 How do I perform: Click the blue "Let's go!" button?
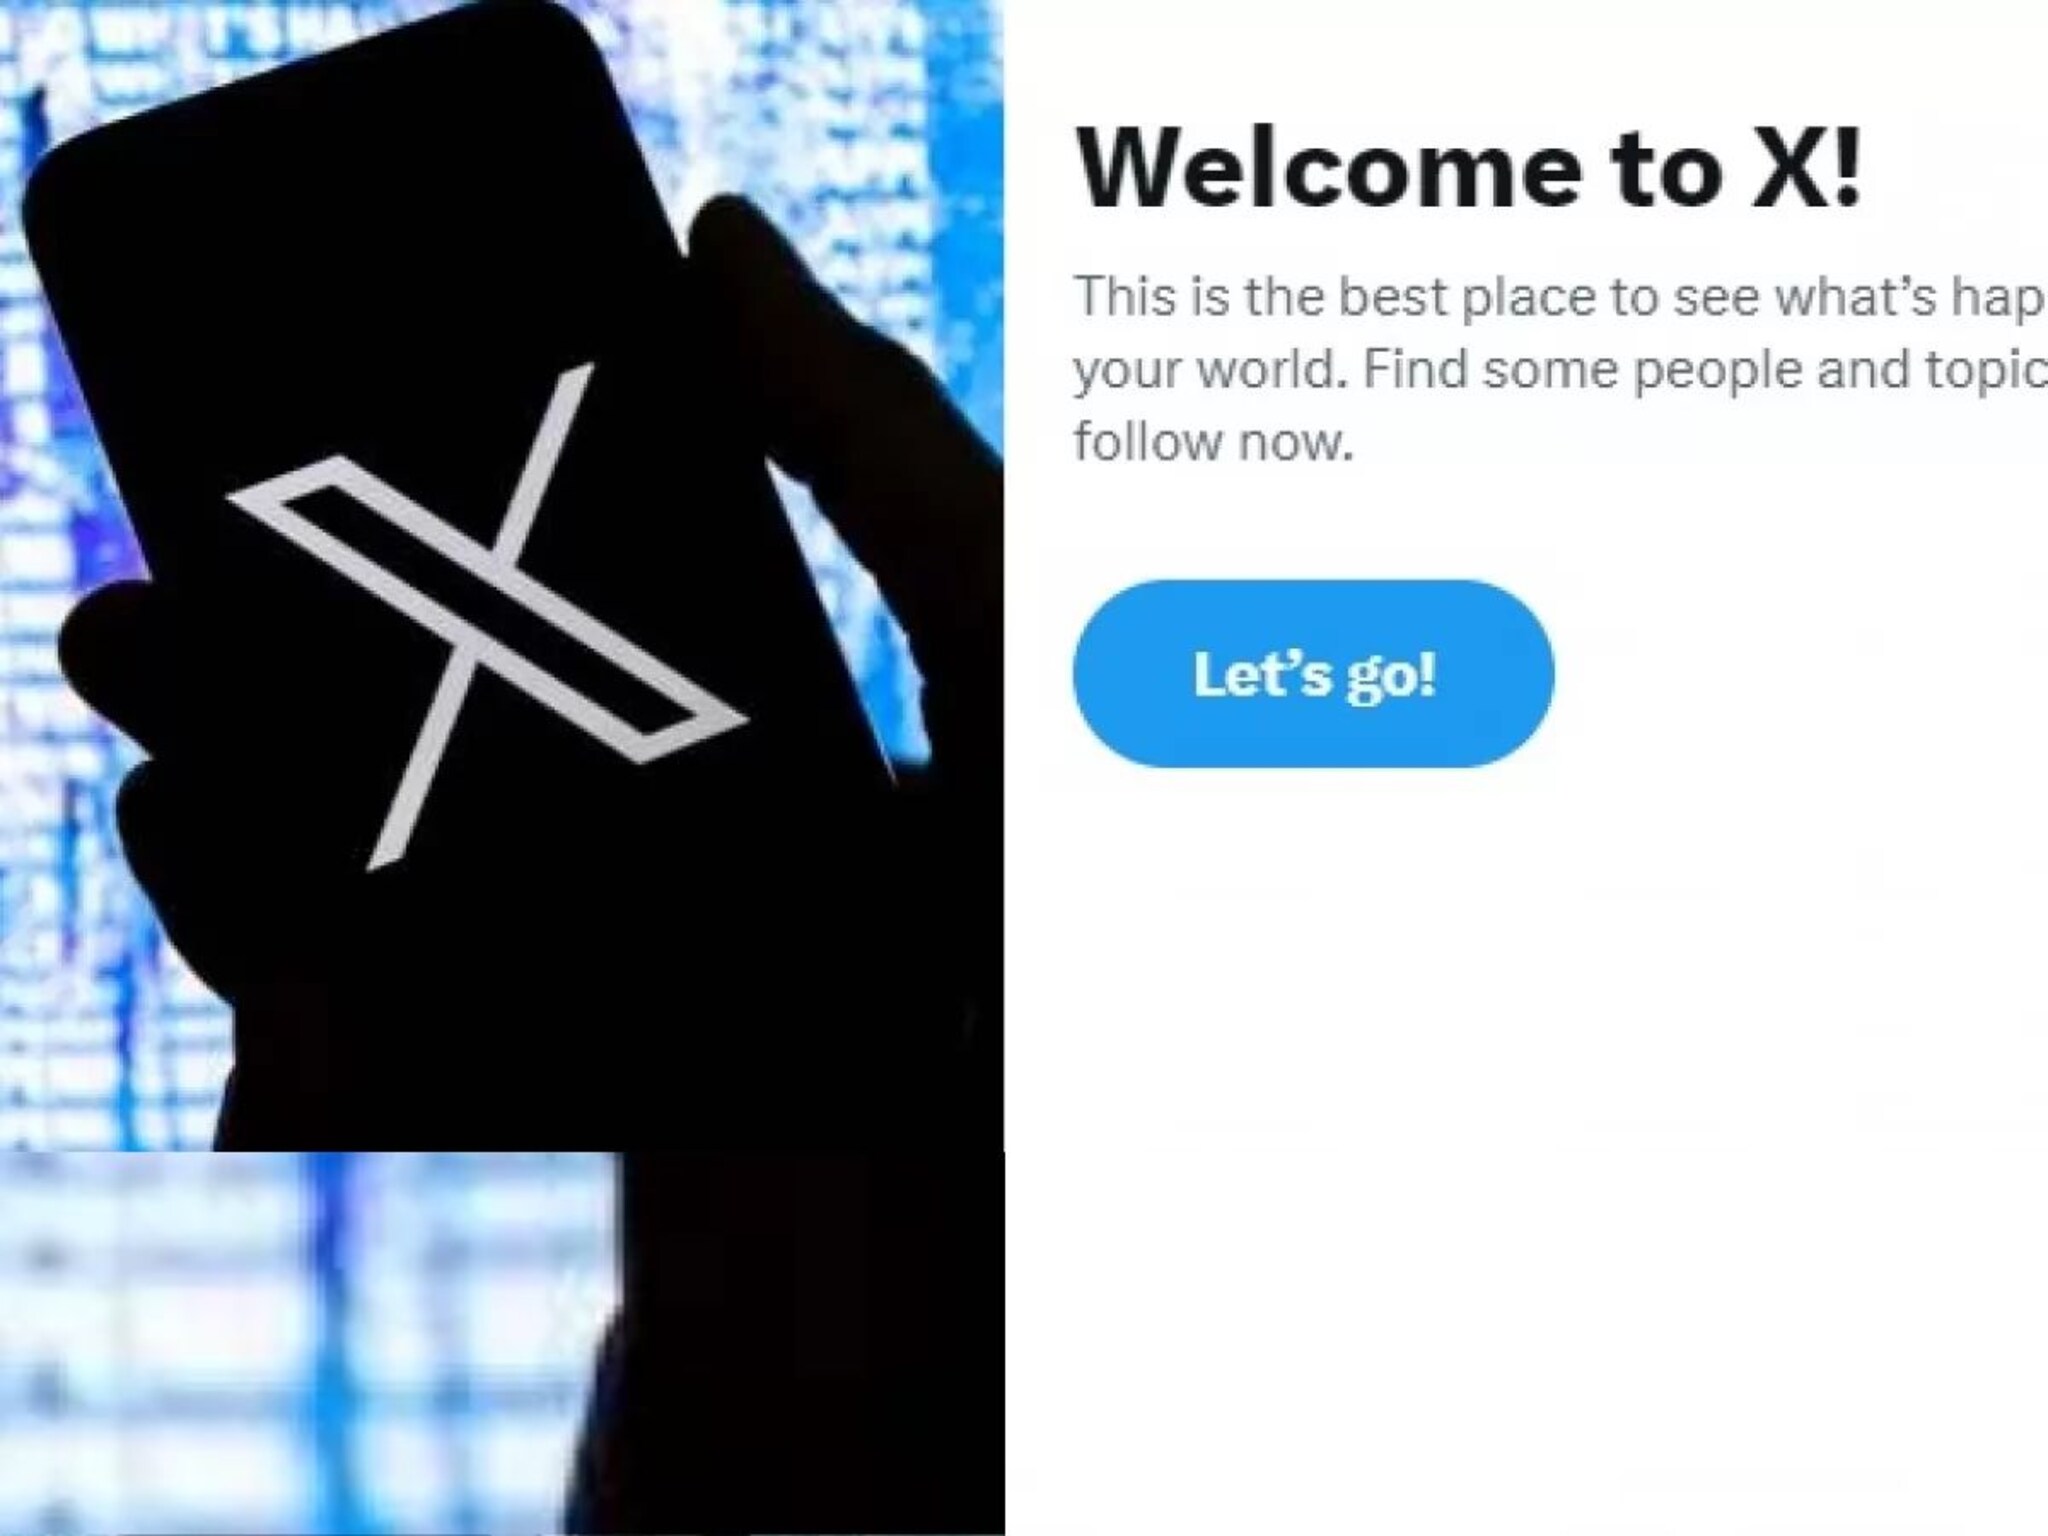click(x=1313, y=673)
